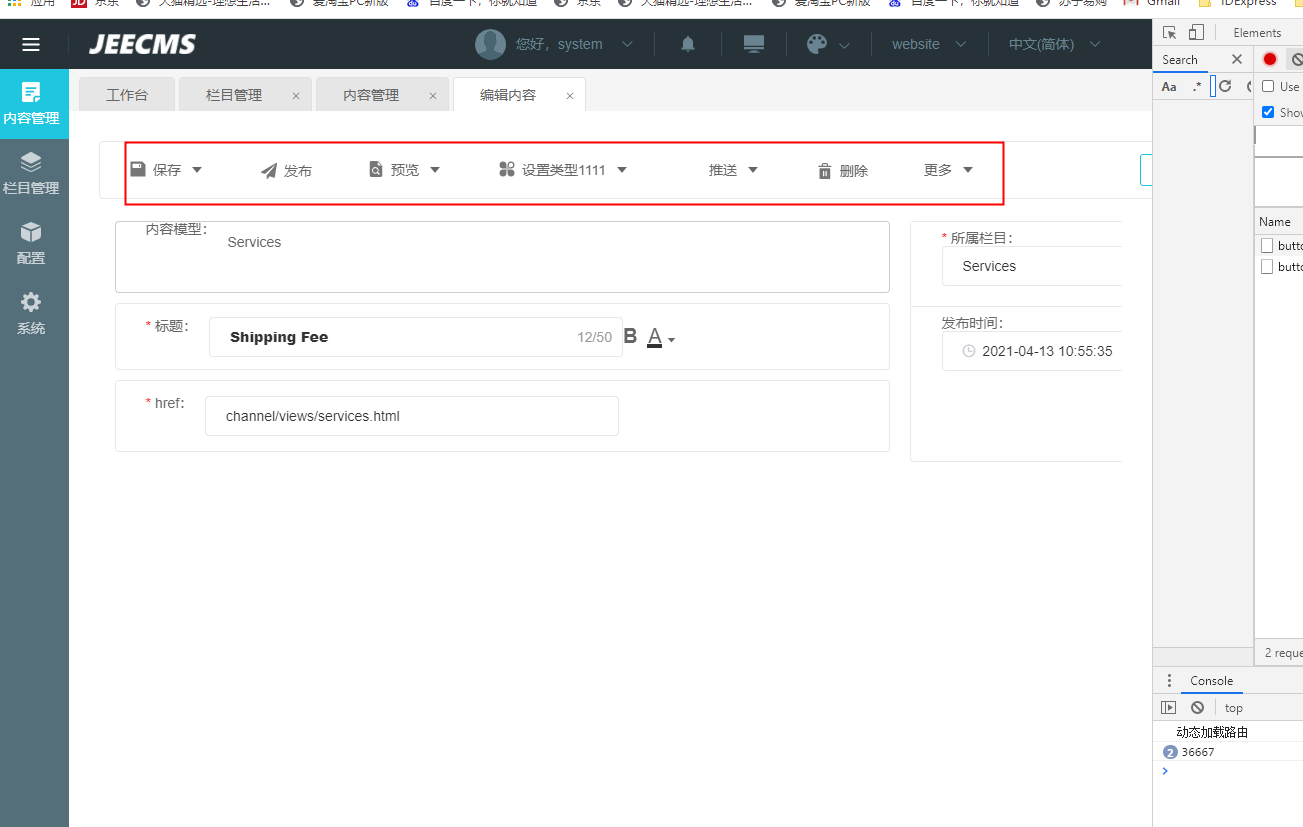Image resolution: width=1303 pixels, height=827 pixels.
Task: Click the href input field
Action: (x=412, y=416)
